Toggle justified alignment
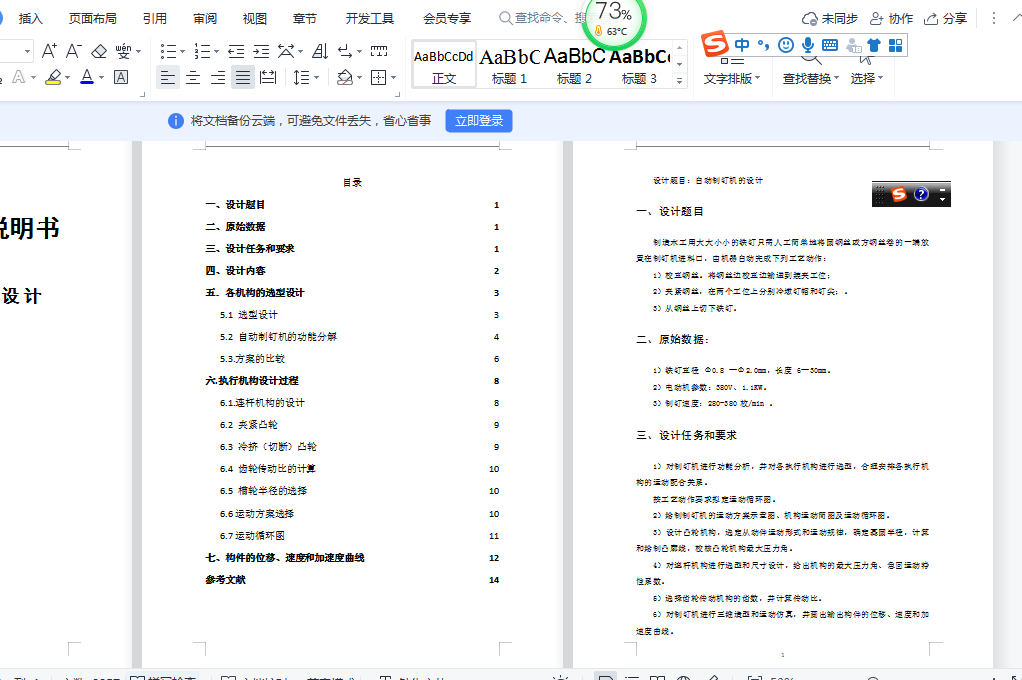 tap(242, 76)
